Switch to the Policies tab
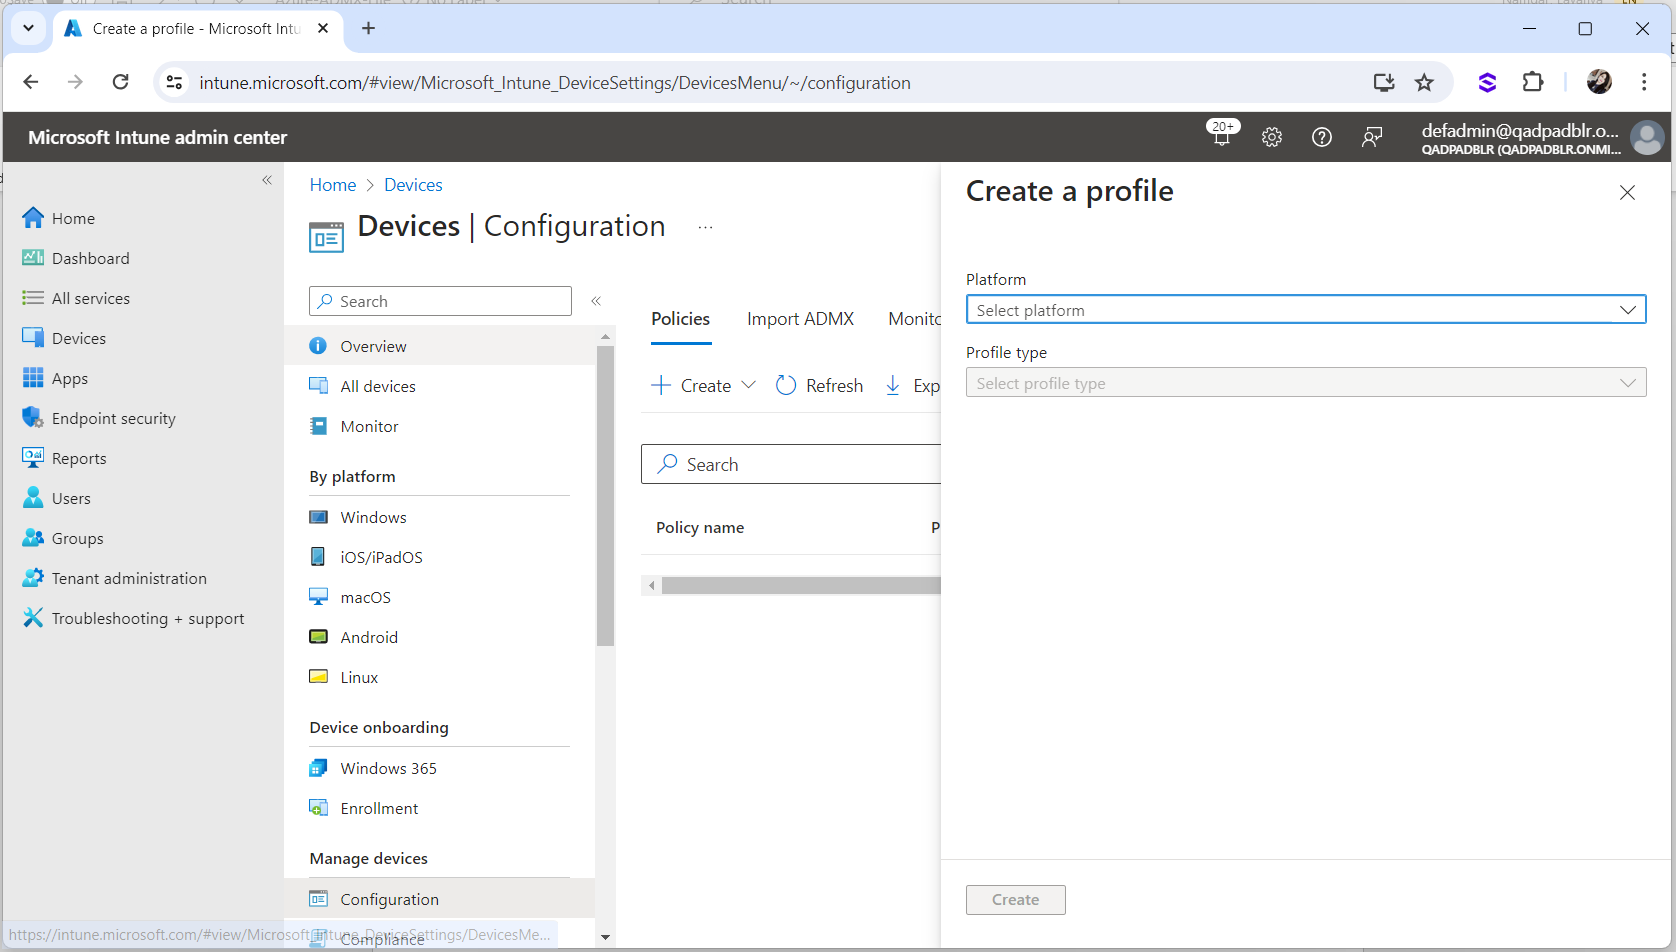This screenshot has width=1676, height=952. coord(680,319)
